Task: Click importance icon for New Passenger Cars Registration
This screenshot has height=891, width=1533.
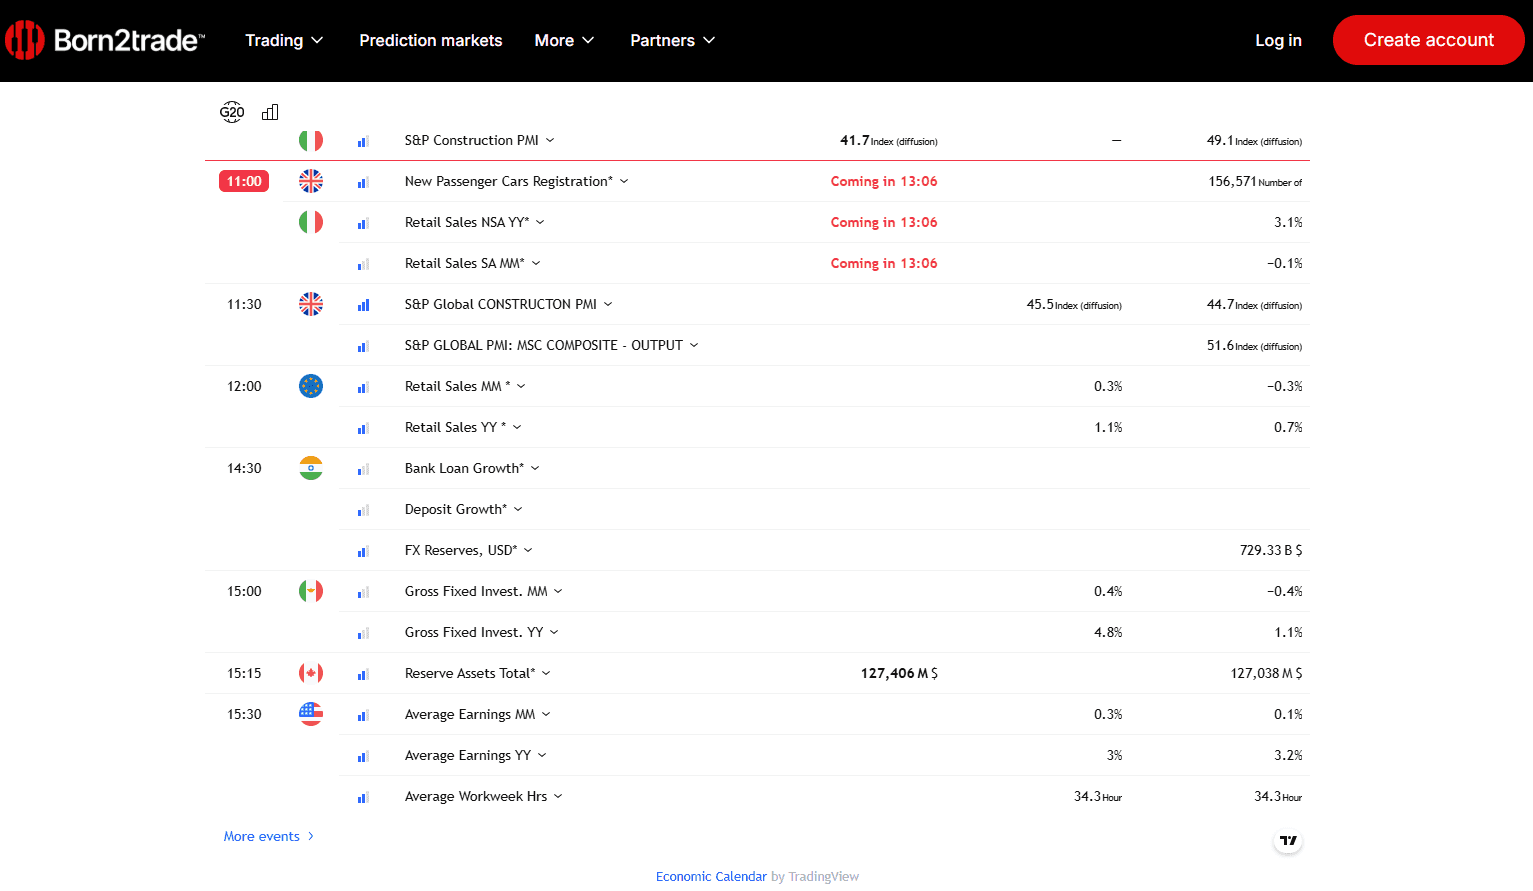Action: pos(363,183)
